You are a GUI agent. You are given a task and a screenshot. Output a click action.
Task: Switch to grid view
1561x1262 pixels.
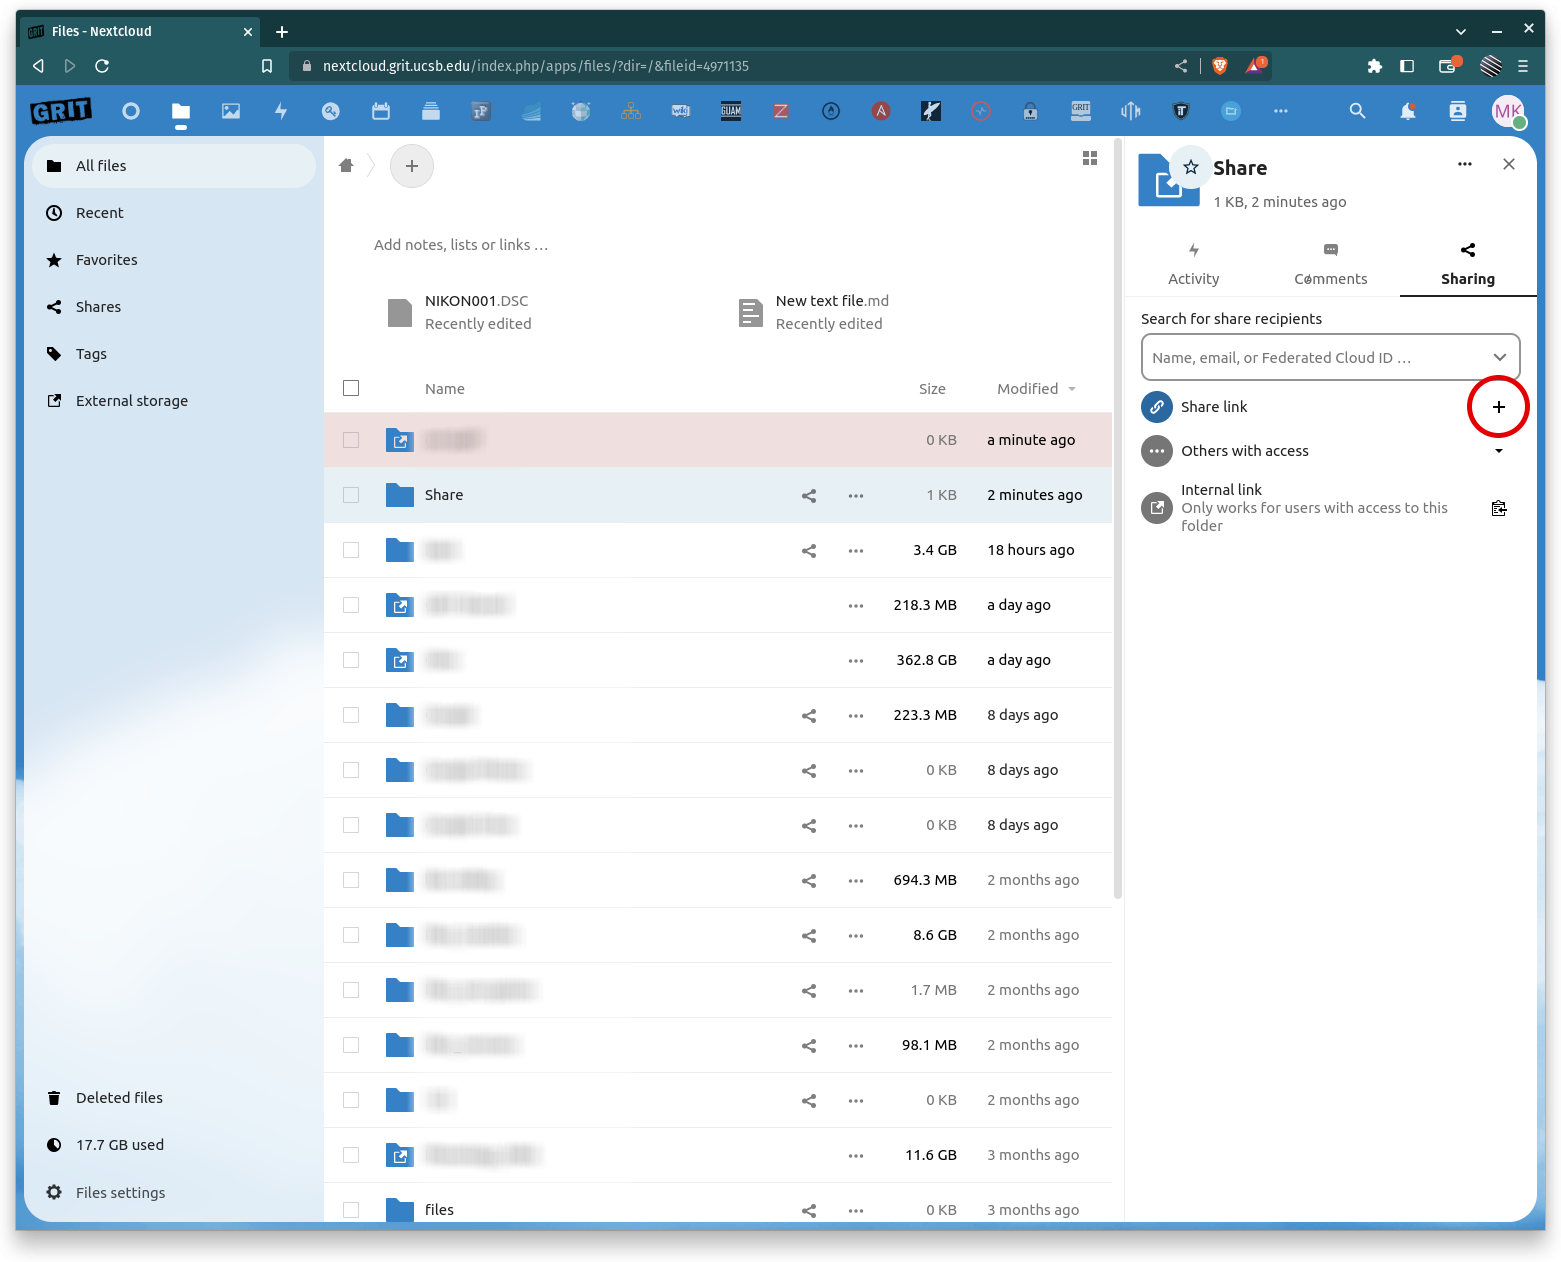(1090, 158)
